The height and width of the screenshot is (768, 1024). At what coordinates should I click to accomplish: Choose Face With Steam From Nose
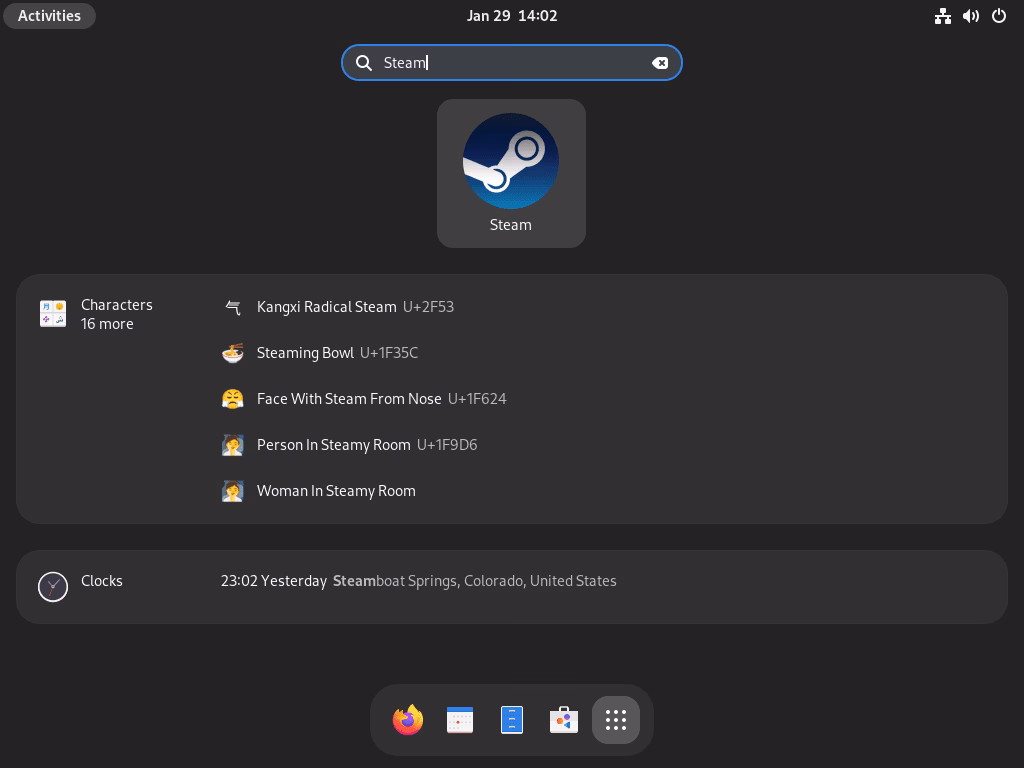364,399
